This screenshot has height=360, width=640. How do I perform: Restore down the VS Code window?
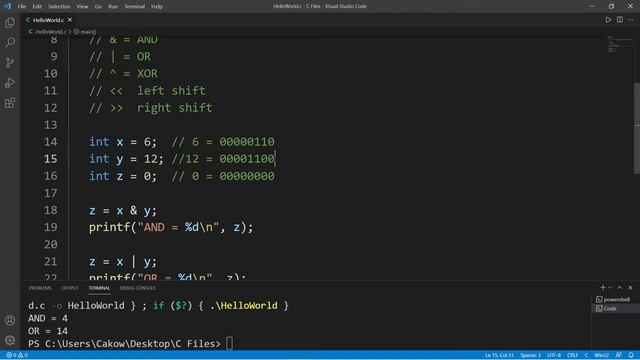point(611,6)
